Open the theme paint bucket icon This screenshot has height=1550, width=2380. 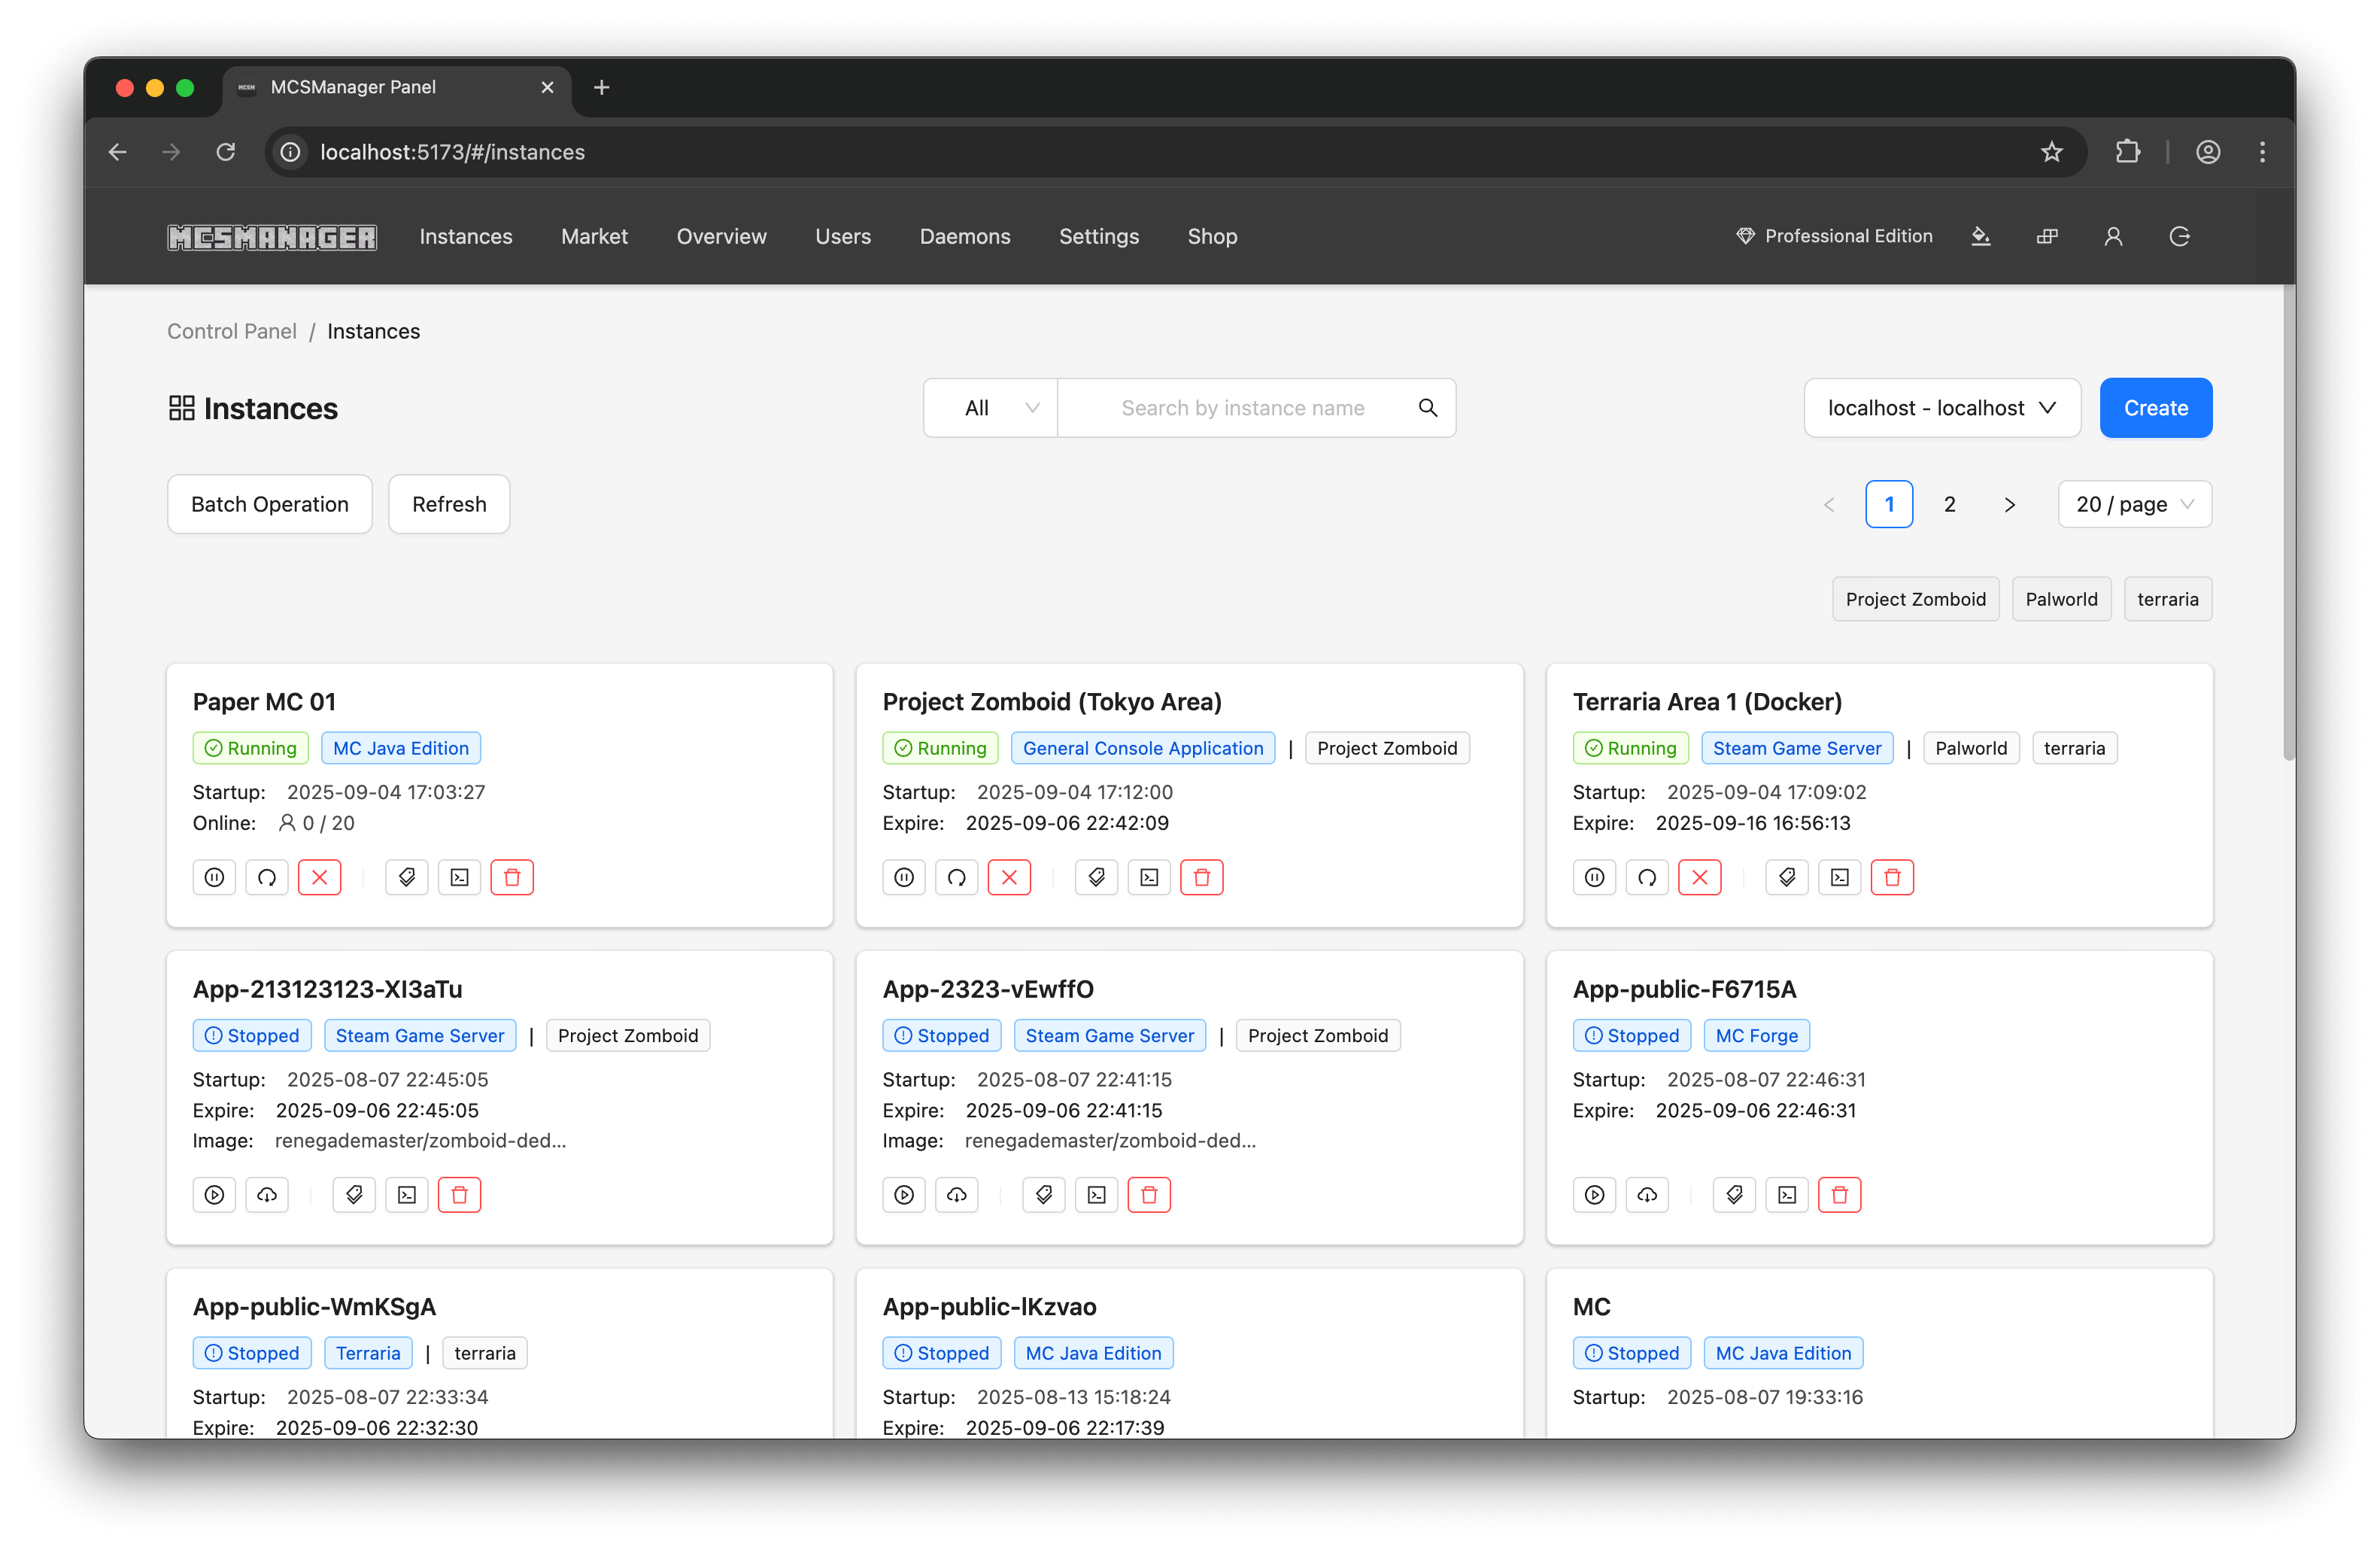click(x=1980, y=236)
